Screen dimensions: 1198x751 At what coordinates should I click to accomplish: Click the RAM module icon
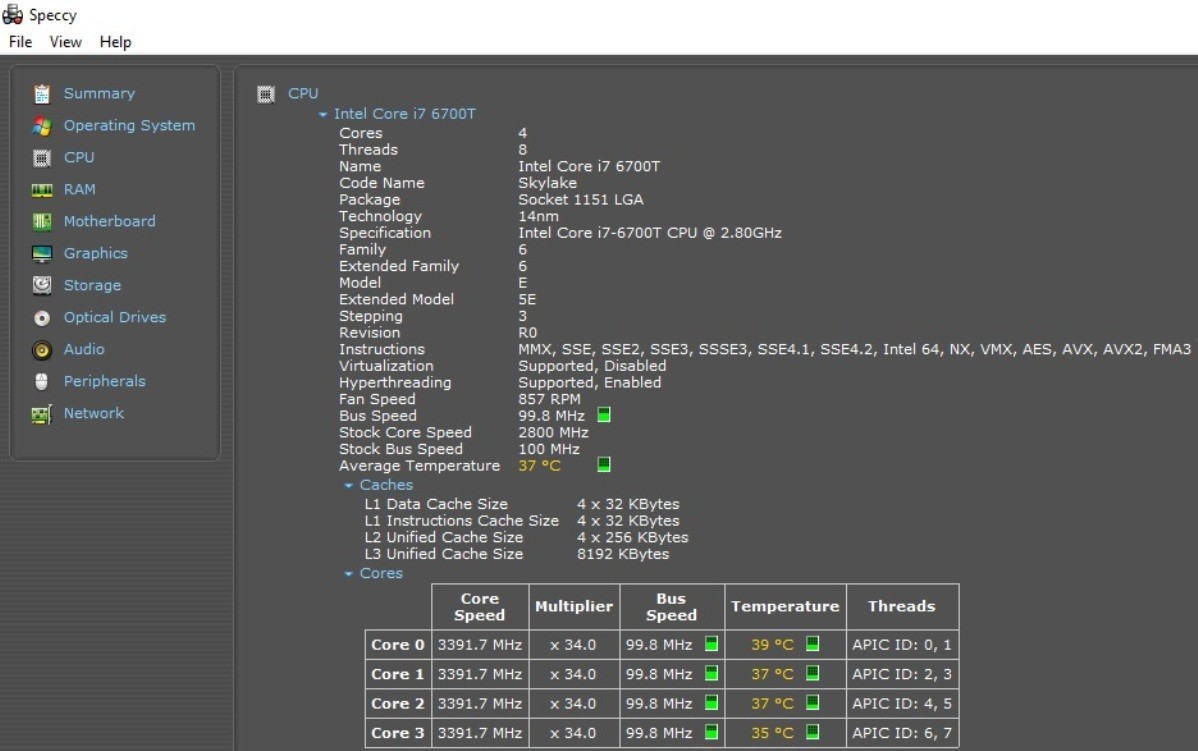(42, 190)
